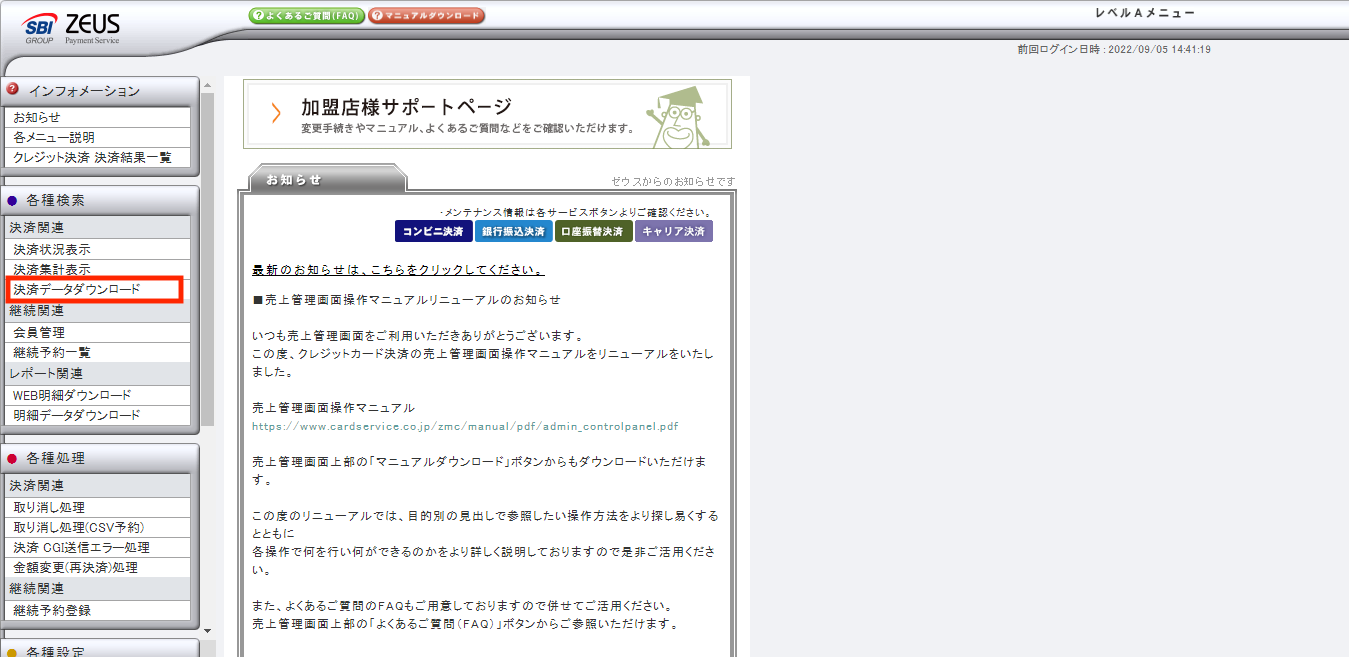Open 決済 CGI送信エラー処理
The width and height of the screenshot is (1349, 657).
[x=97, y=547]
